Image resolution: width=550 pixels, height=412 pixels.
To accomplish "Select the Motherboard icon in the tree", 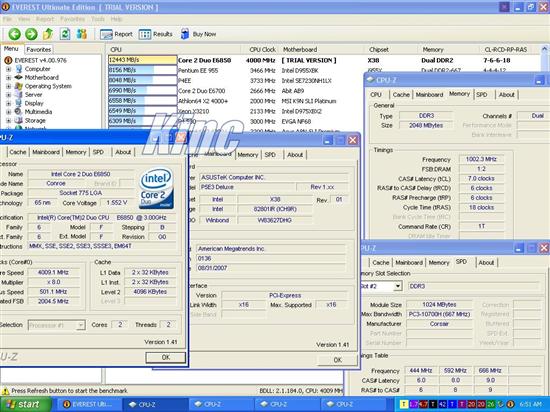I will pyautogui.click(x=19, y=77).
